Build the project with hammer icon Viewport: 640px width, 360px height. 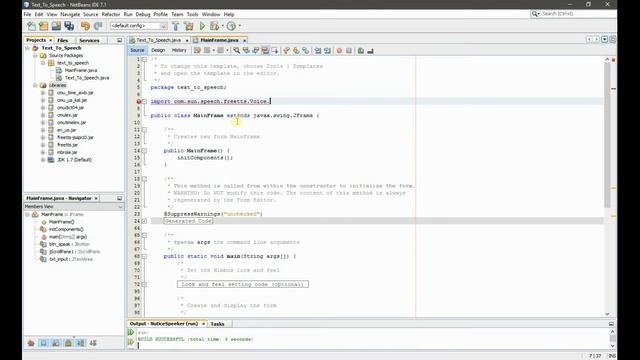(176, 26)
